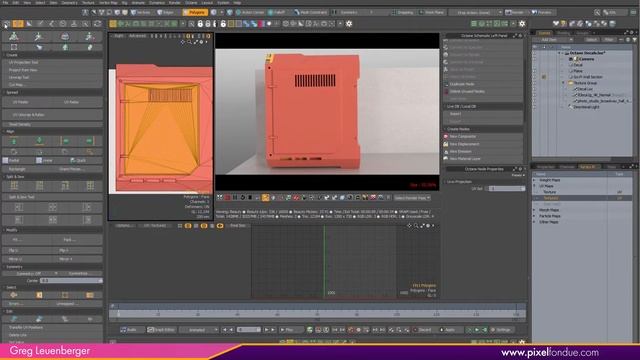
Task: Select the Directional Light item
Action: 587,107
